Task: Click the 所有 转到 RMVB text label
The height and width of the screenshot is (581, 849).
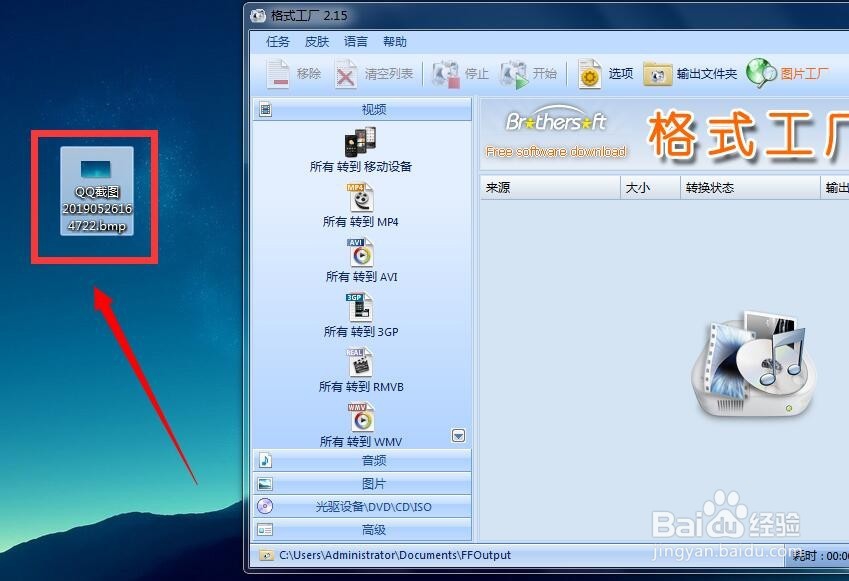Action: (x=361, y=387)
